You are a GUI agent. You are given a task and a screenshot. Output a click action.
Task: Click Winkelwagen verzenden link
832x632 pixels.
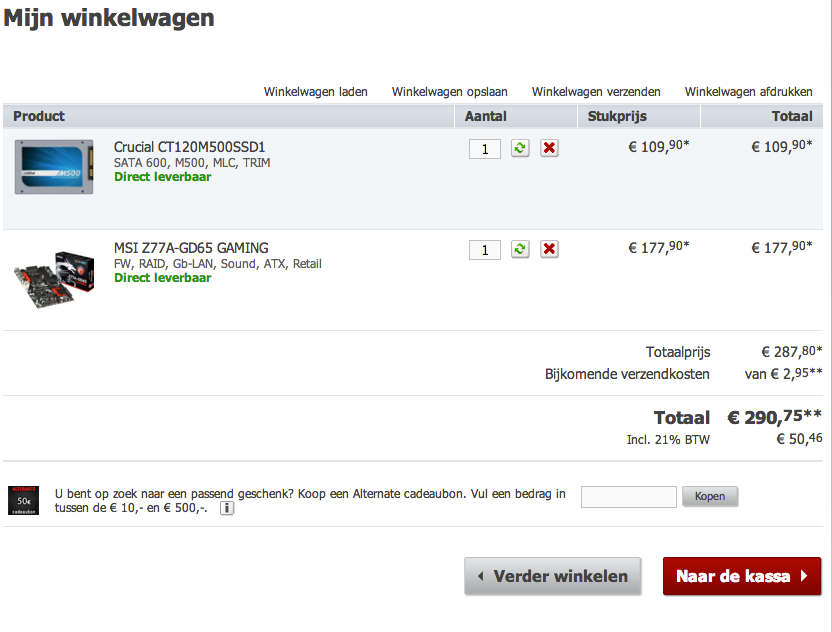click(596, 92)
